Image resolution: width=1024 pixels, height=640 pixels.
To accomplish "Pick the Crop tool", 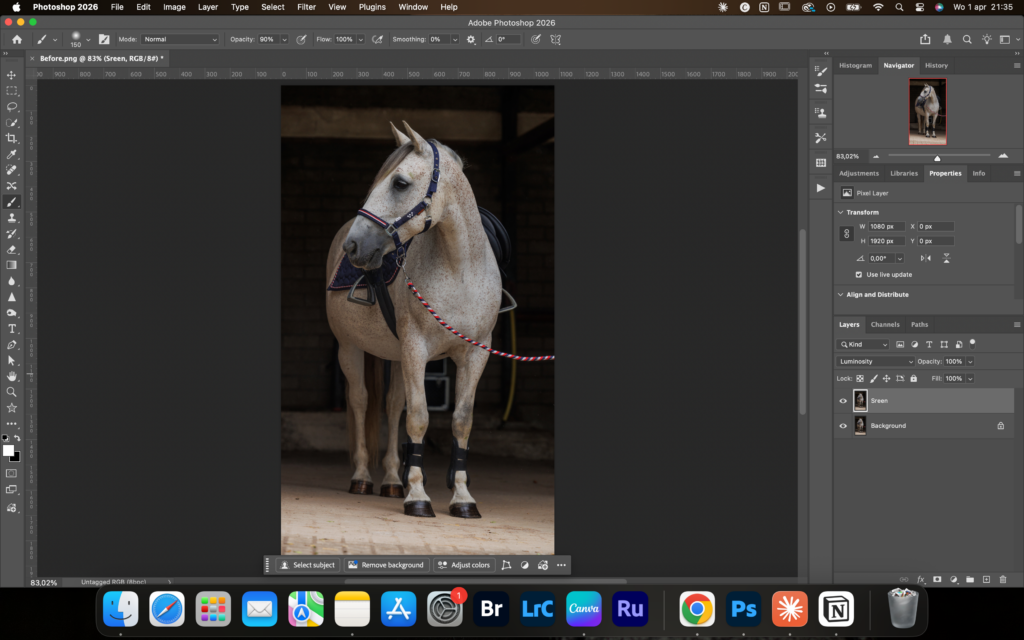I will coord(12,138).
